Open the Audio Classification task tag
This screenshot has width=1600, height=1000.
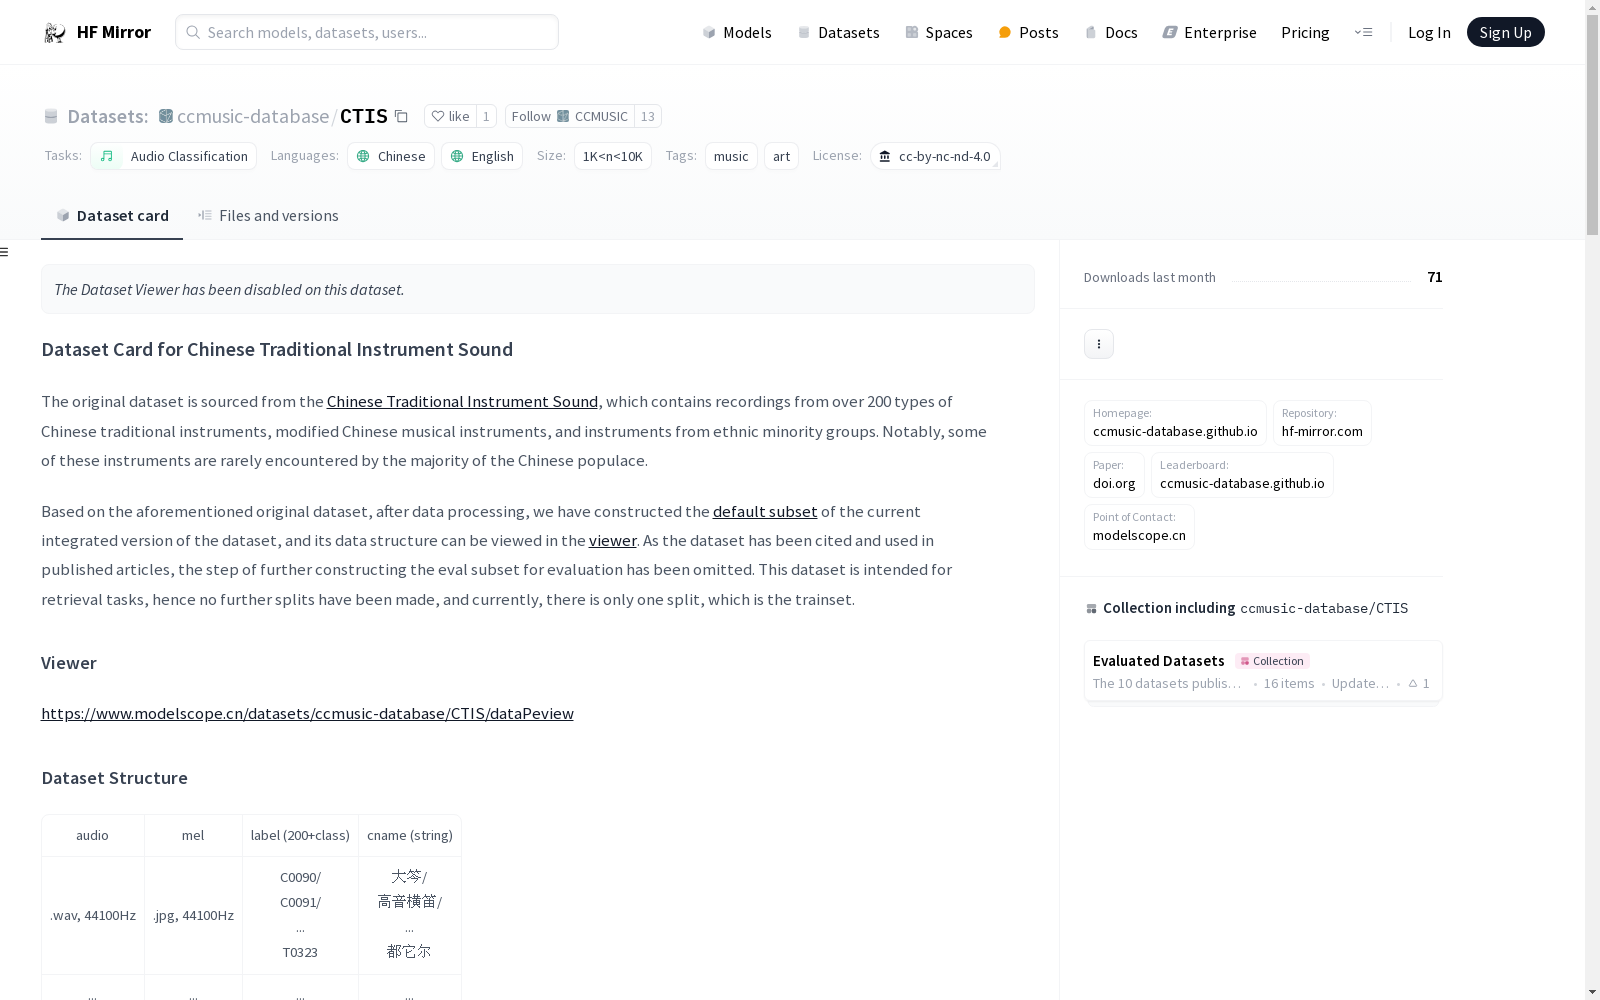tap(174, 156)
